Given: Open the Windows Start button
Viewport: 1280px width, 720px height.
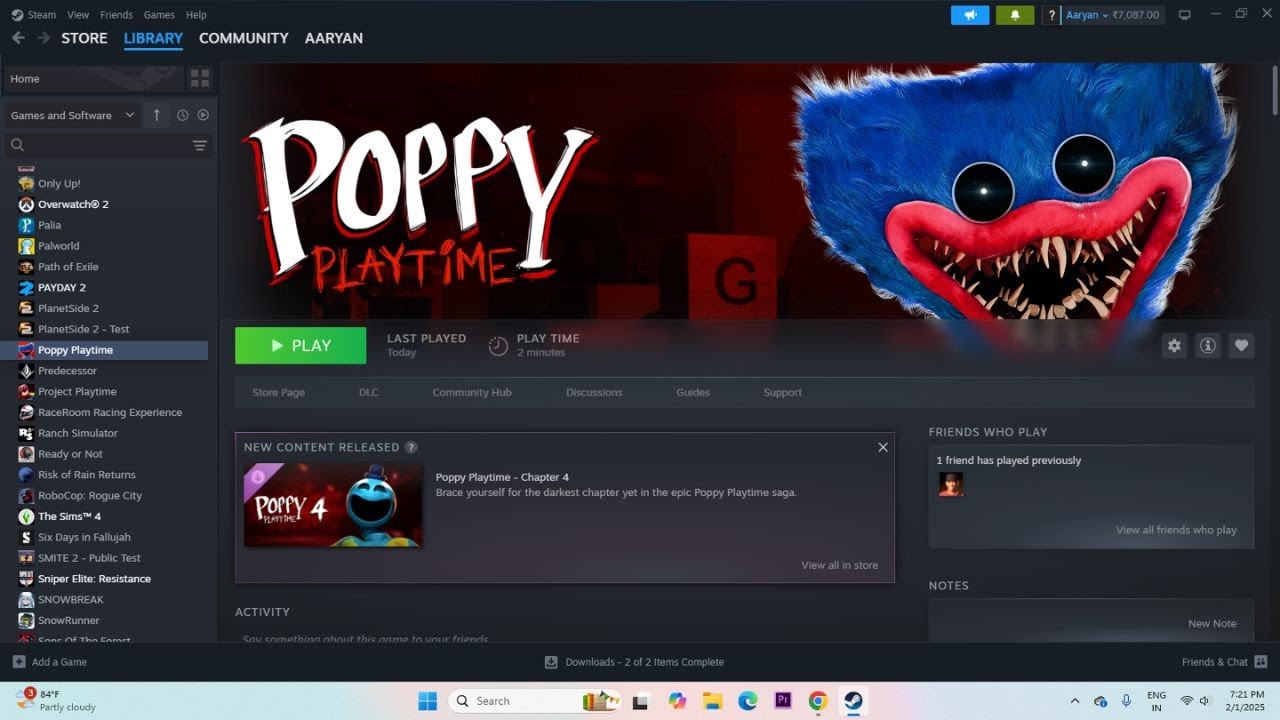Looking at the screenshot, I should [427, 701].
